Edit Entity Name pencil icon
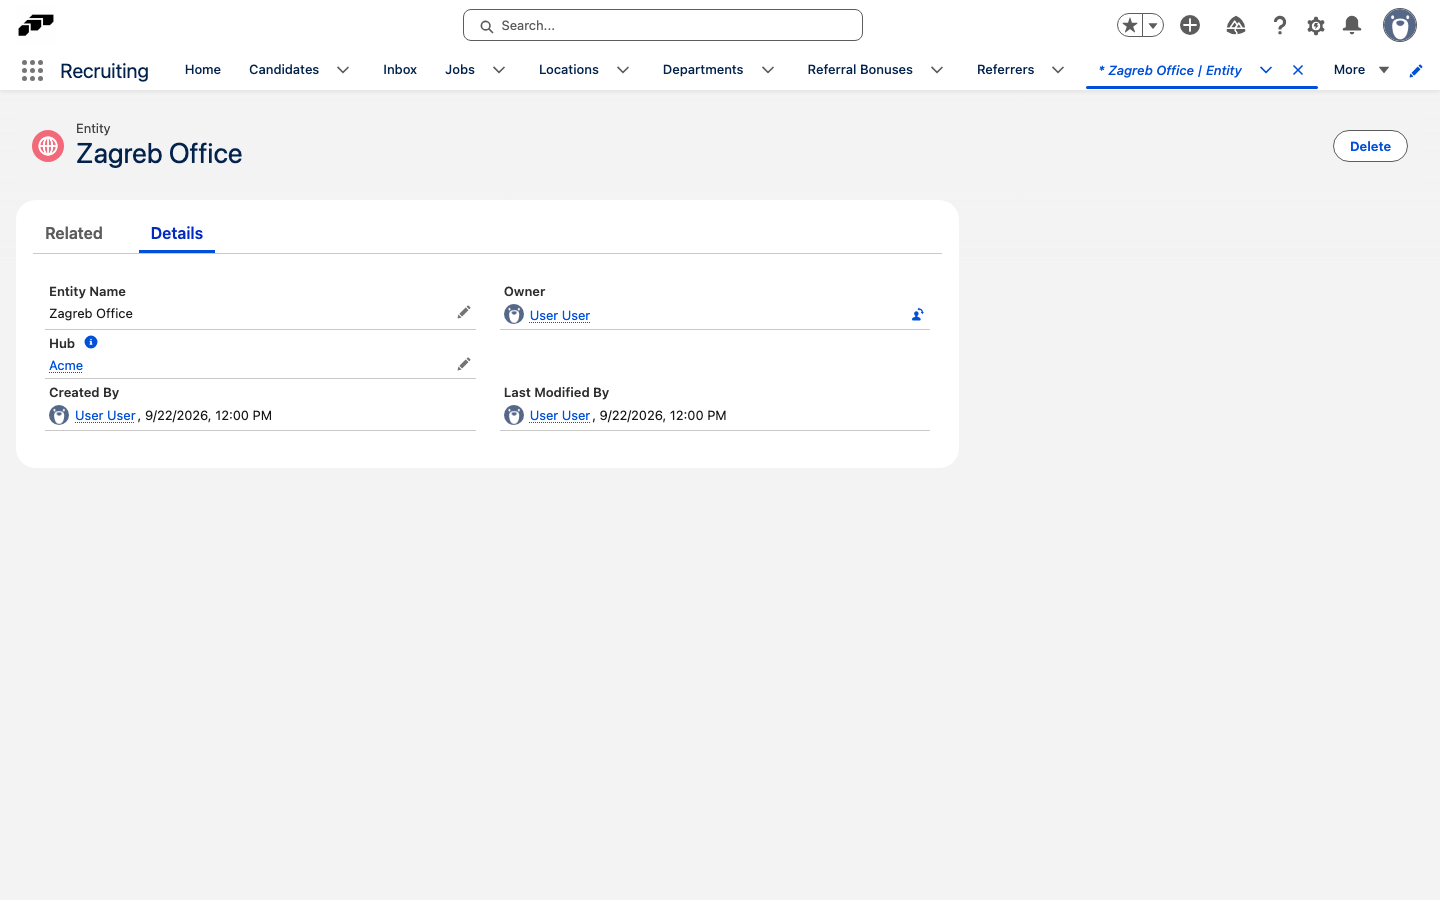This screenshot has width=1440, height=900. [464, 312]
